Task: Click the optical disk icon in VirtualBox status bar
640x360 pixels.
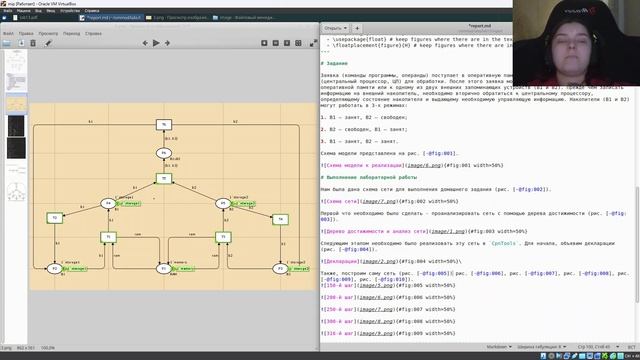Action: click(x=551, y=356)
